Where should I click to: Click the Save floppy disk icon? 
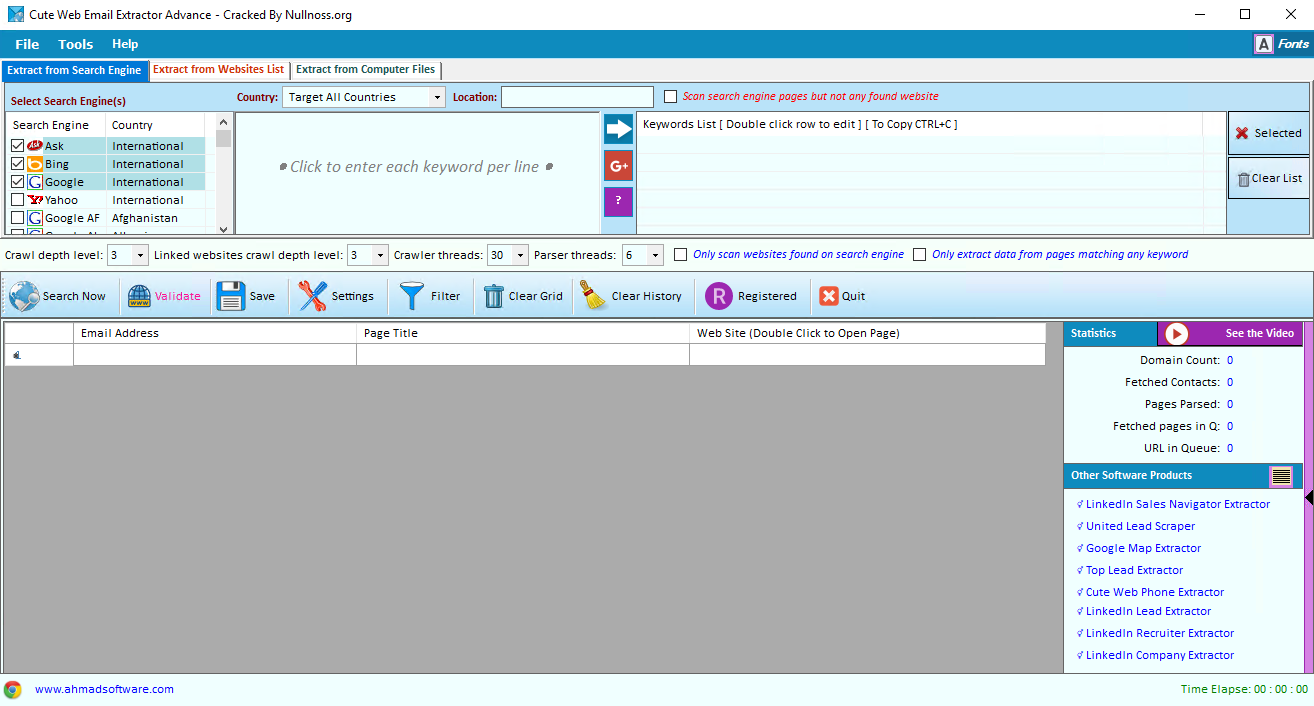pos(231,296)
